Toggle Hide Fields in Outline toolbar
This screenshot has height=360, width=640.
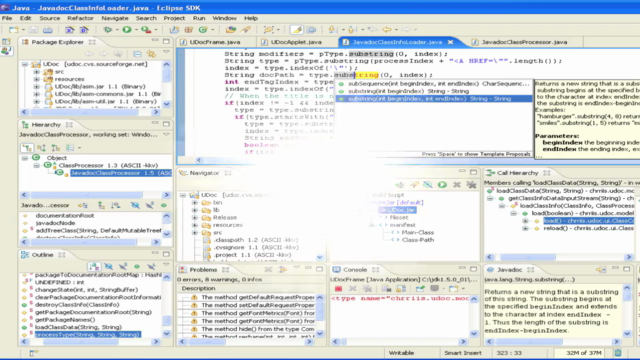(109, 267)
